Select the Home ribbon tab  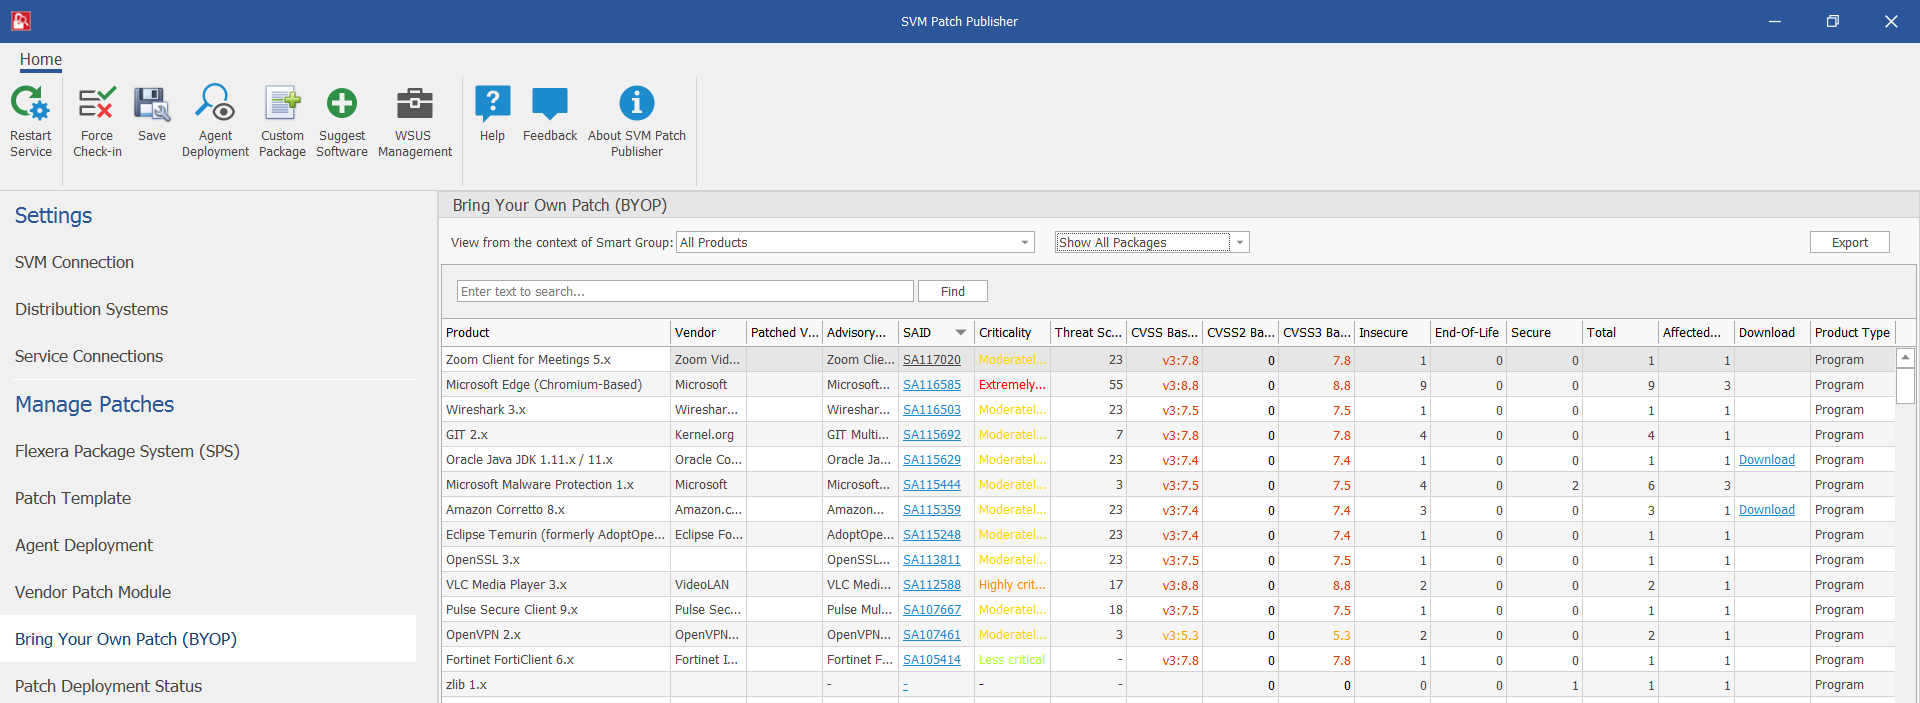tap(41, 60)
